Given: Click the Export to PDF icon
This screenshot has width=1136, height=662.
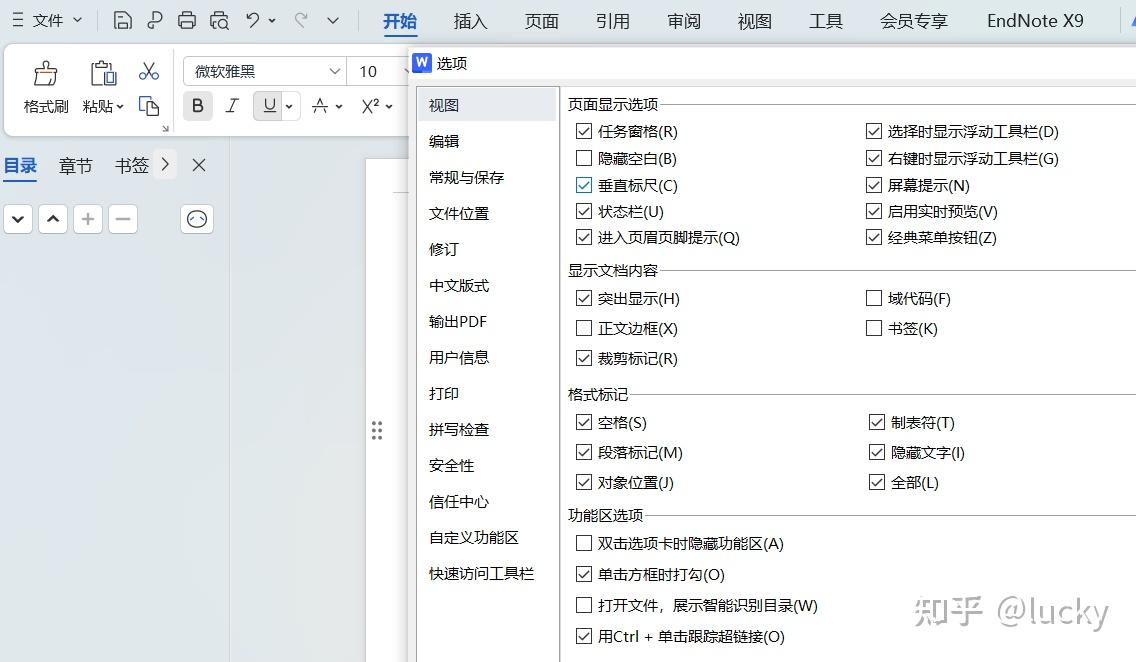Looking at the screenshot, I should coord(154,20).
